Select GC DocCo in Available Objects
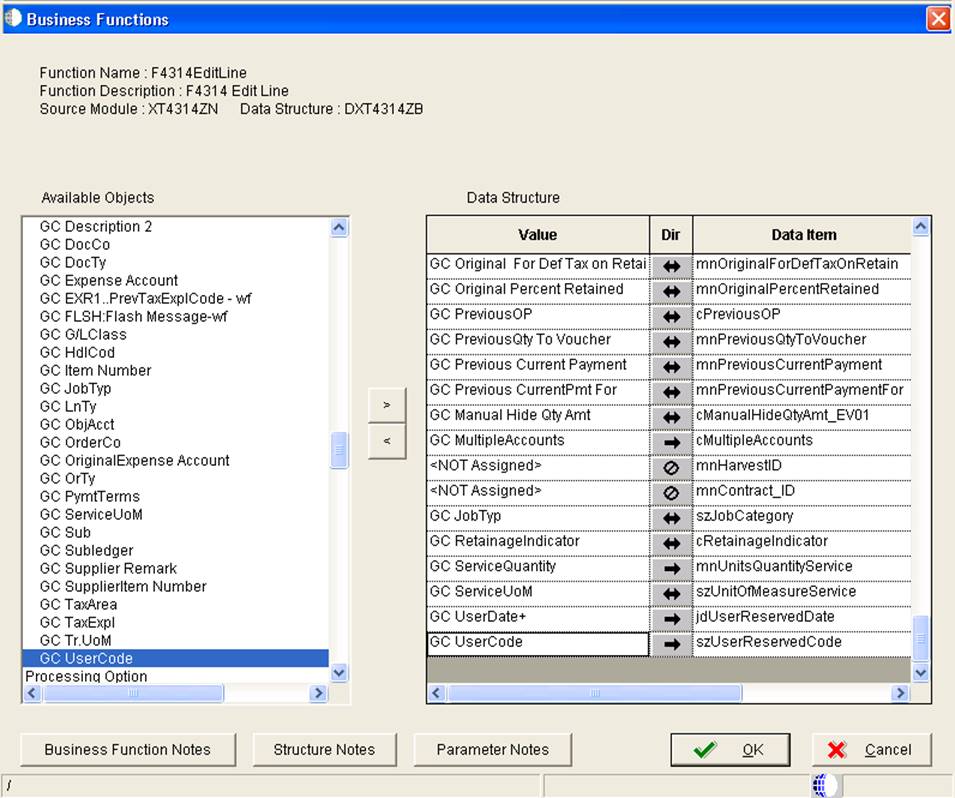 tap(75, 245)
